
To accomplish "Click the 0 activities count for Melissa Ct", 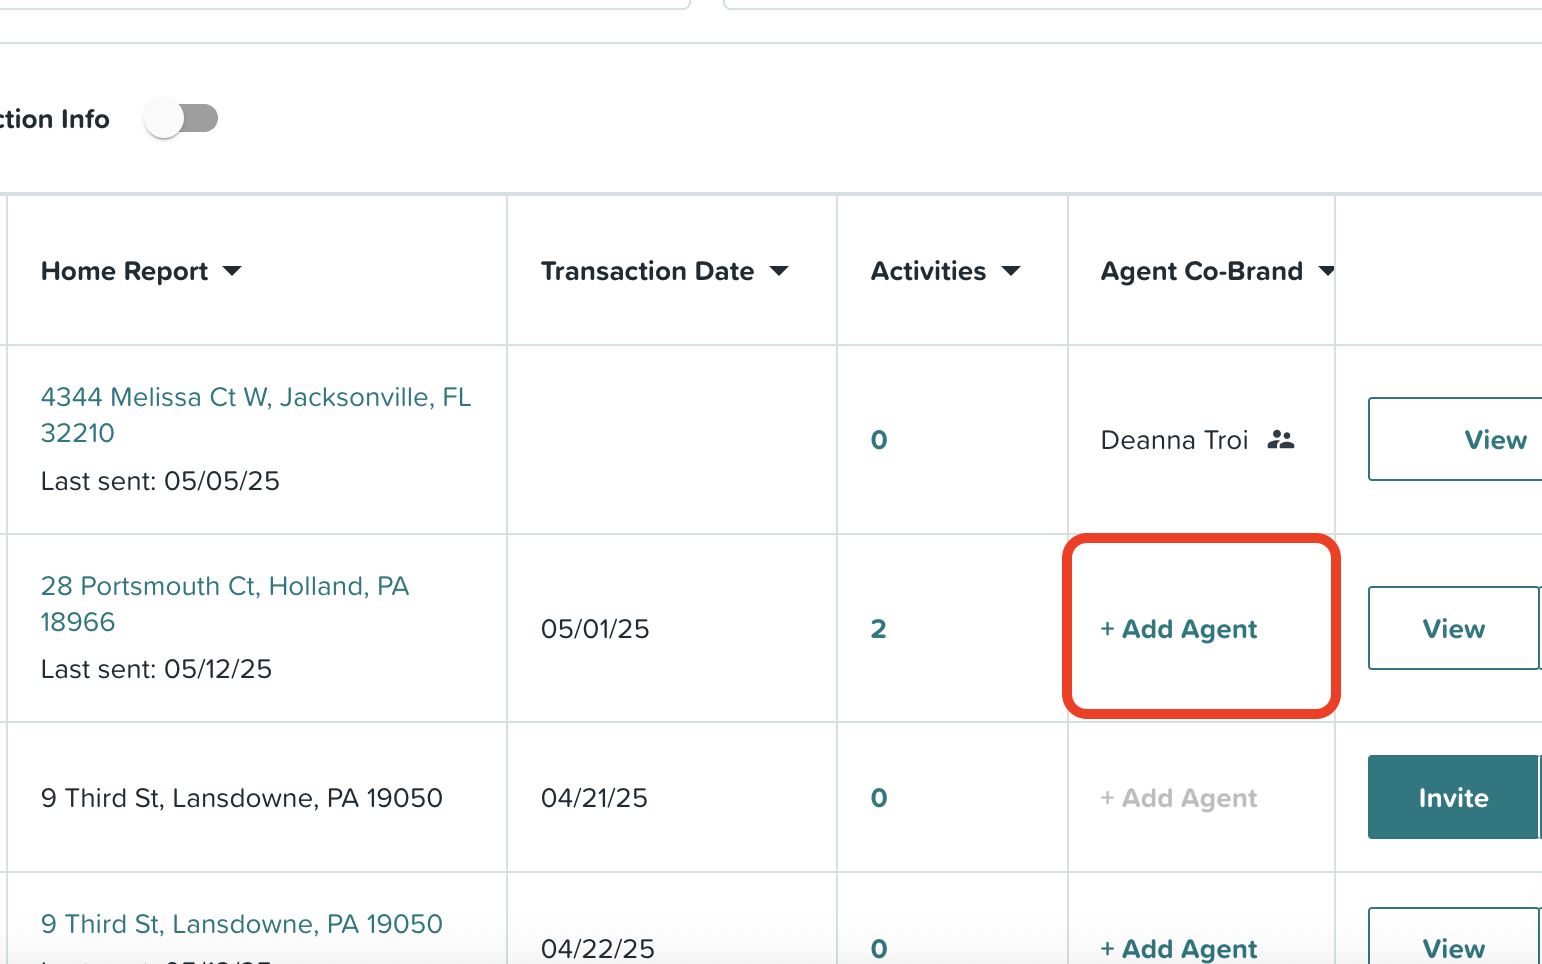I will point(879,440).
